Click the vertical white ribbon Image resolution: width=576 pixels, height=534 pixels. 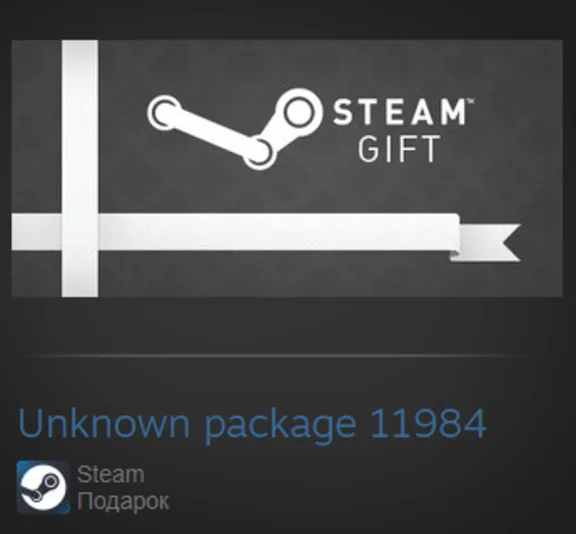coord(80,169)
